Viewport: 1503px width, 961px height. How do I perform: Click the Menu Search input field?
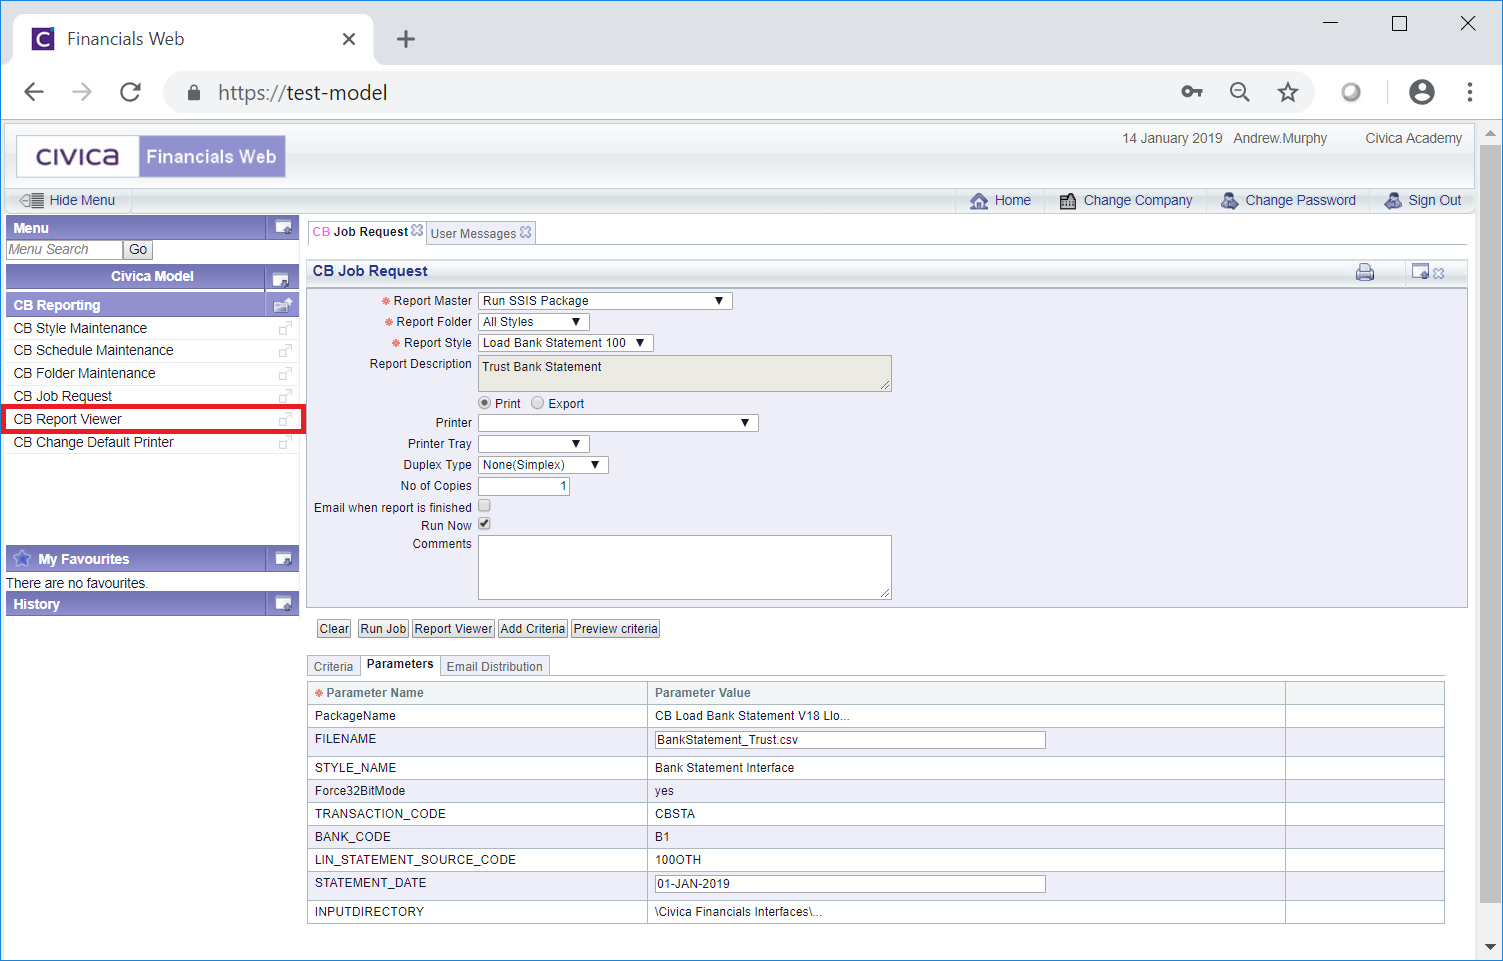point(64,250)
